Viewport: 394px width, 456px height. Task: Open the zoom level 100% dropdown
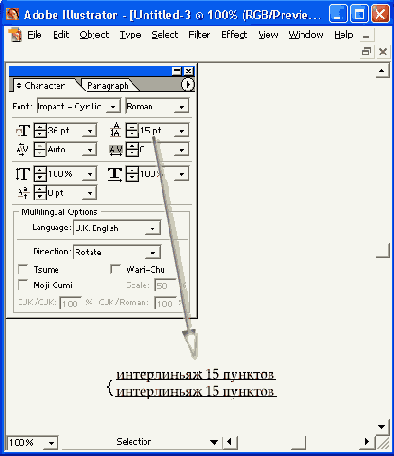(x=51, y=443)
